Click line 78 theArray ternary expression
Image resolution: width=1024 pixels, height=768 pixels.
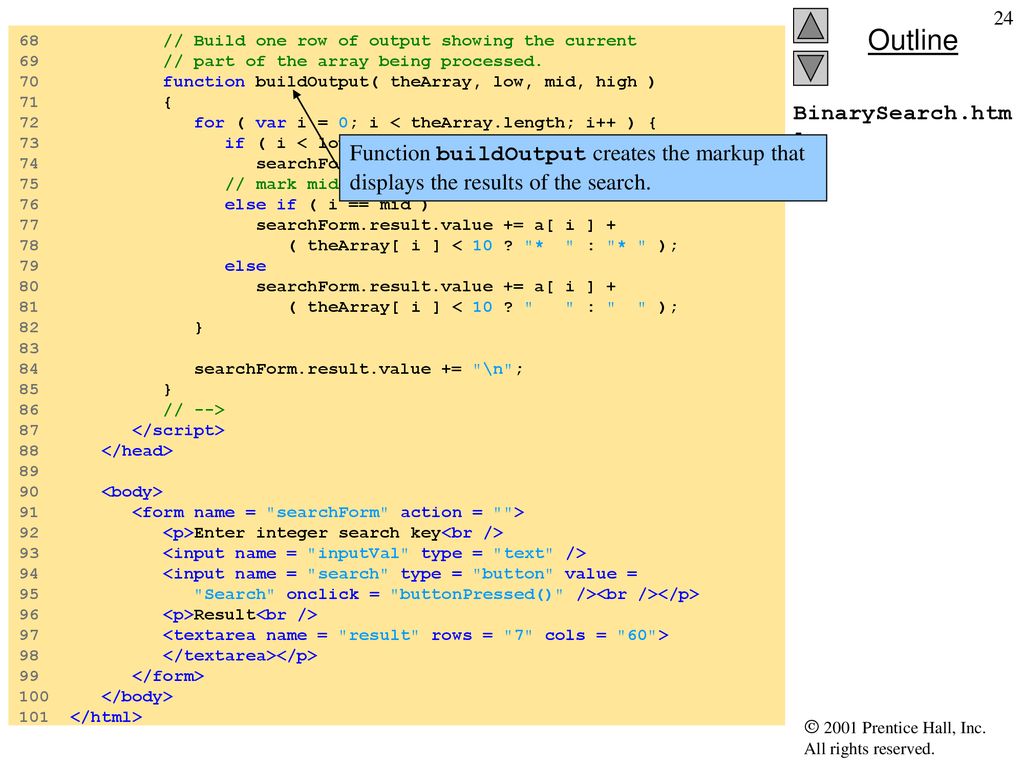483,246
